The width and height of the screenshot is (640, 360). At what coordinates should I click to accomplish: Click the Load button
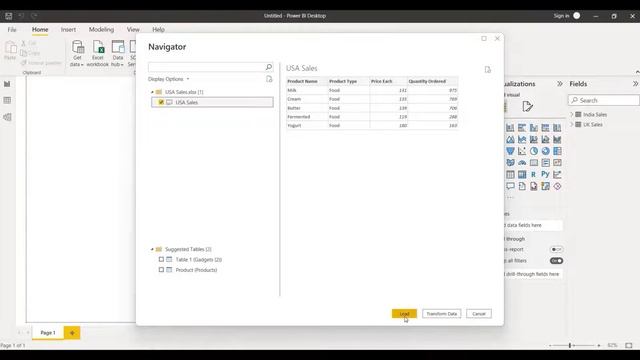(x=404, y=313)
